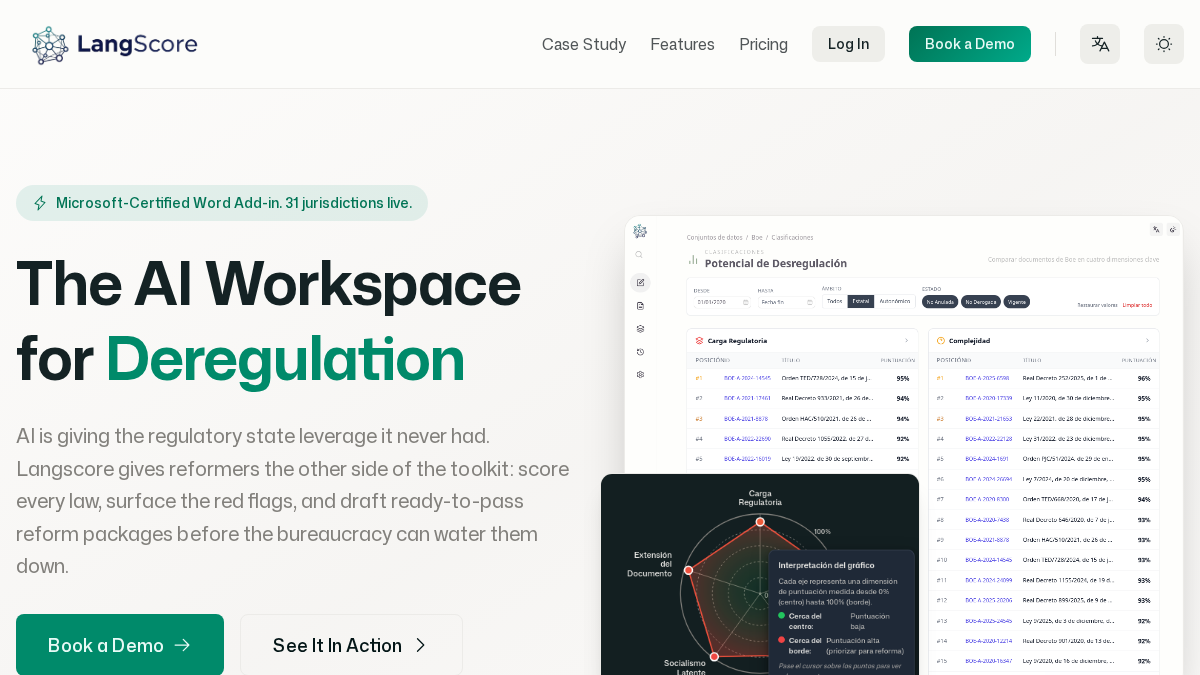Click Book a Demo in the header
1200x675 pixels.
(970, 44)
